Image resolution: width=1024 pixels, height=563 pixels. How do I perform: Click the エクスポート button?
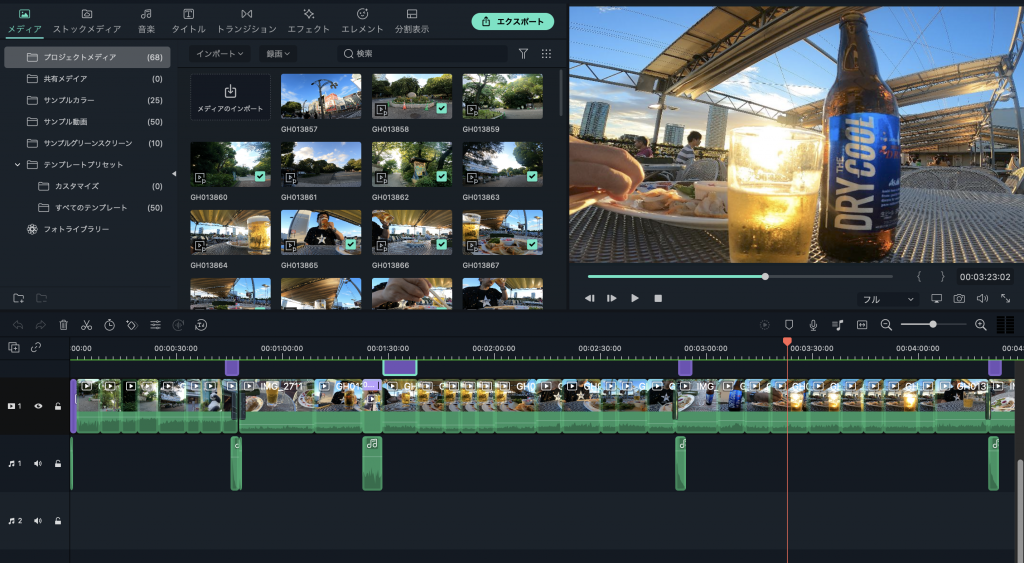tap(513, 22)
